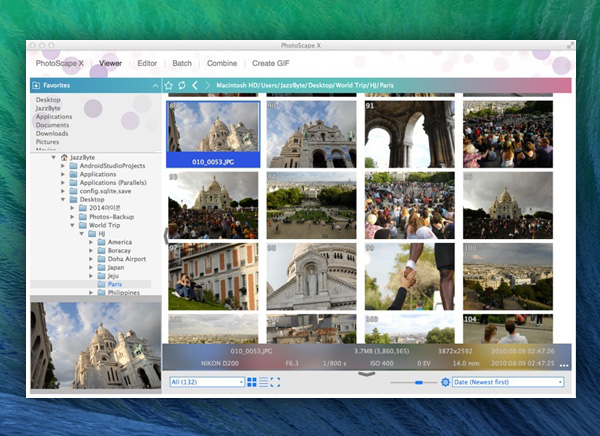Select photo thumbnail number 104
The height and width of the screenshot is (436, 600).
508,329
